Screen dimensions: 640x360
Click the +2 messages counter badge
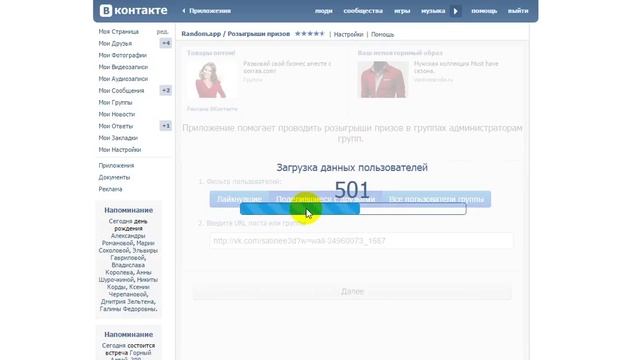click(x=165, y=90)
